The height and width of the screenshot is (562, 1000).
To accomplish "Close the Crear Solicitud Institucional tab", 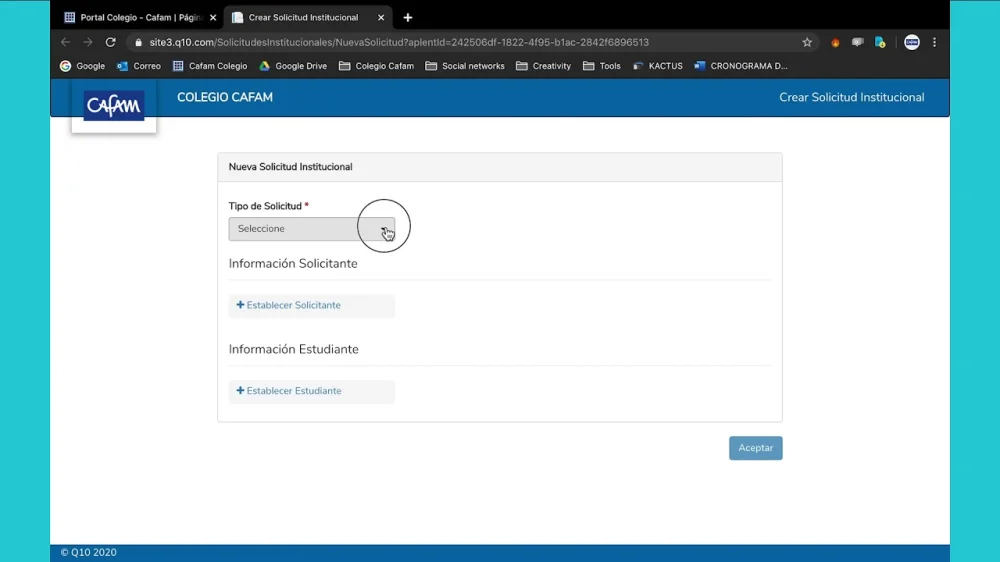I will click(x=381, y=18).
